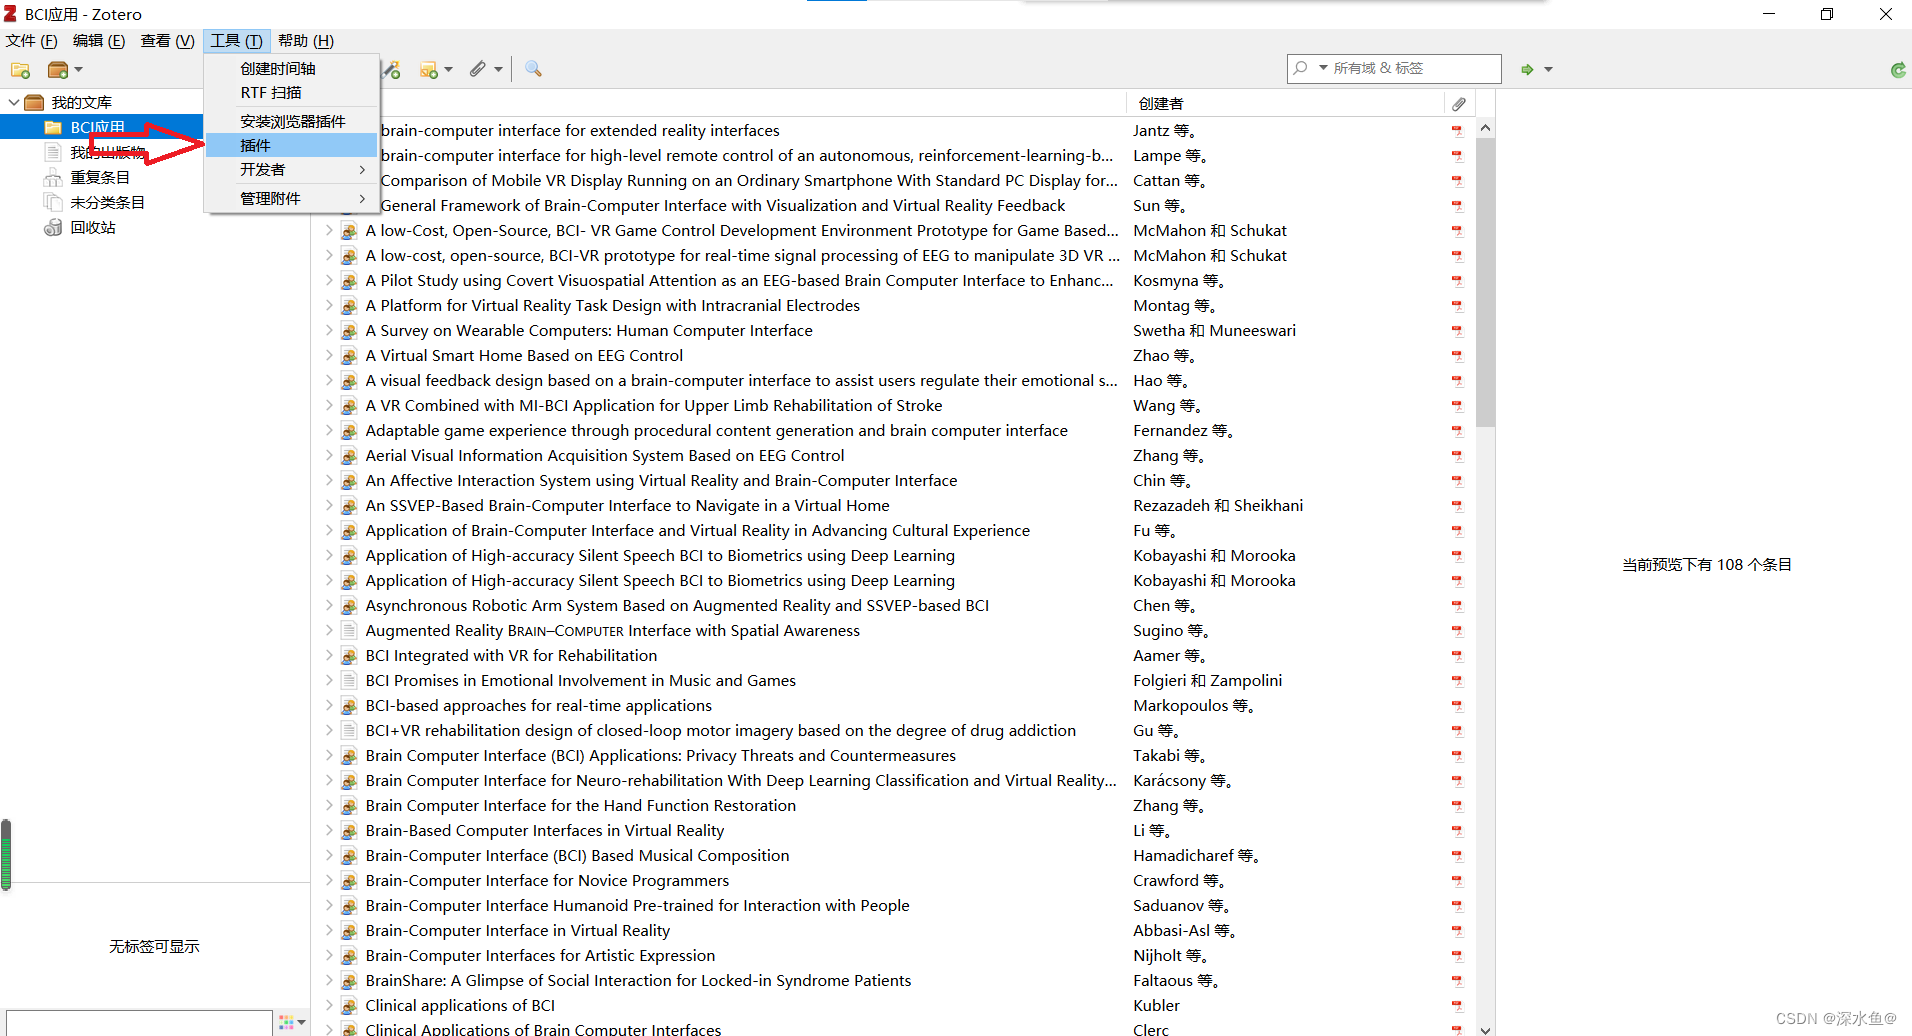Screen dimensions: 1912x1036
Task: Click PDF icon in the Kubler row
Action: click(1458, 1006)
